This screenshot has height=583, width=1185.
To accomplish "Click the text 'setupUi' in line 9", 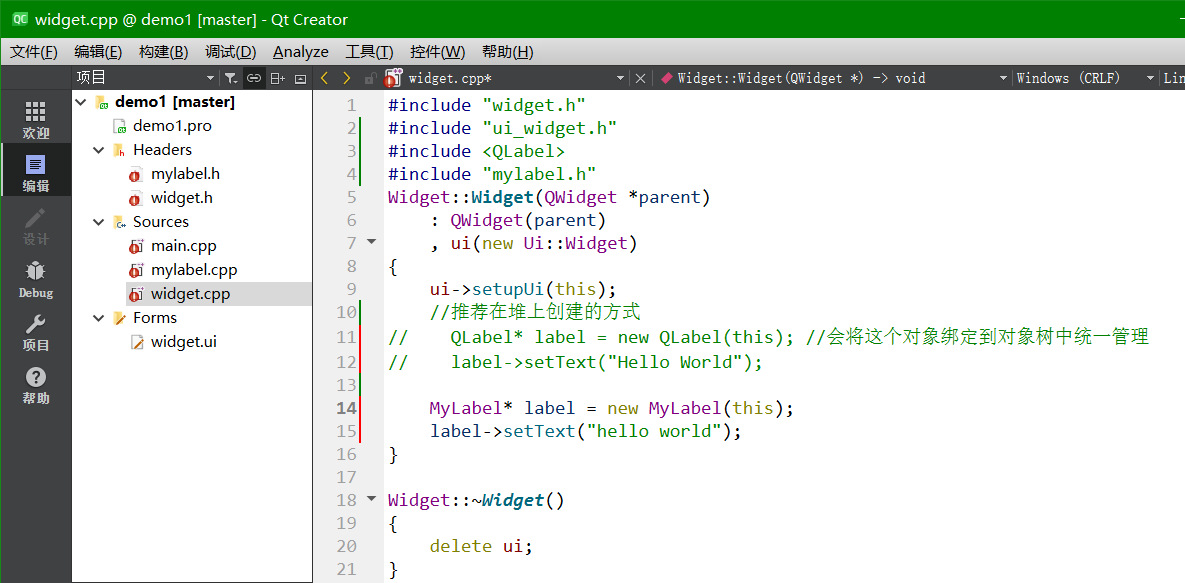I will pyautogui.click(x=509, y=289).
